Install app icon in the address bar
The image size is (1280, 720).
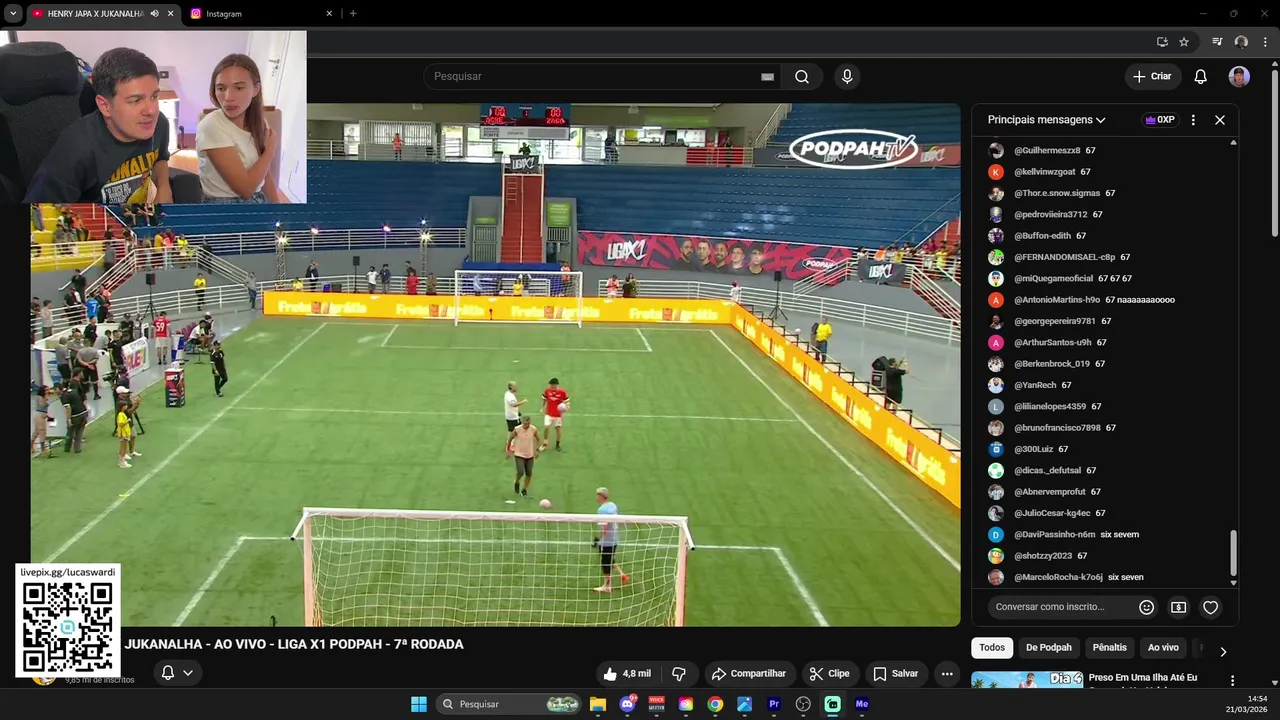click(x=1162, y=42)
